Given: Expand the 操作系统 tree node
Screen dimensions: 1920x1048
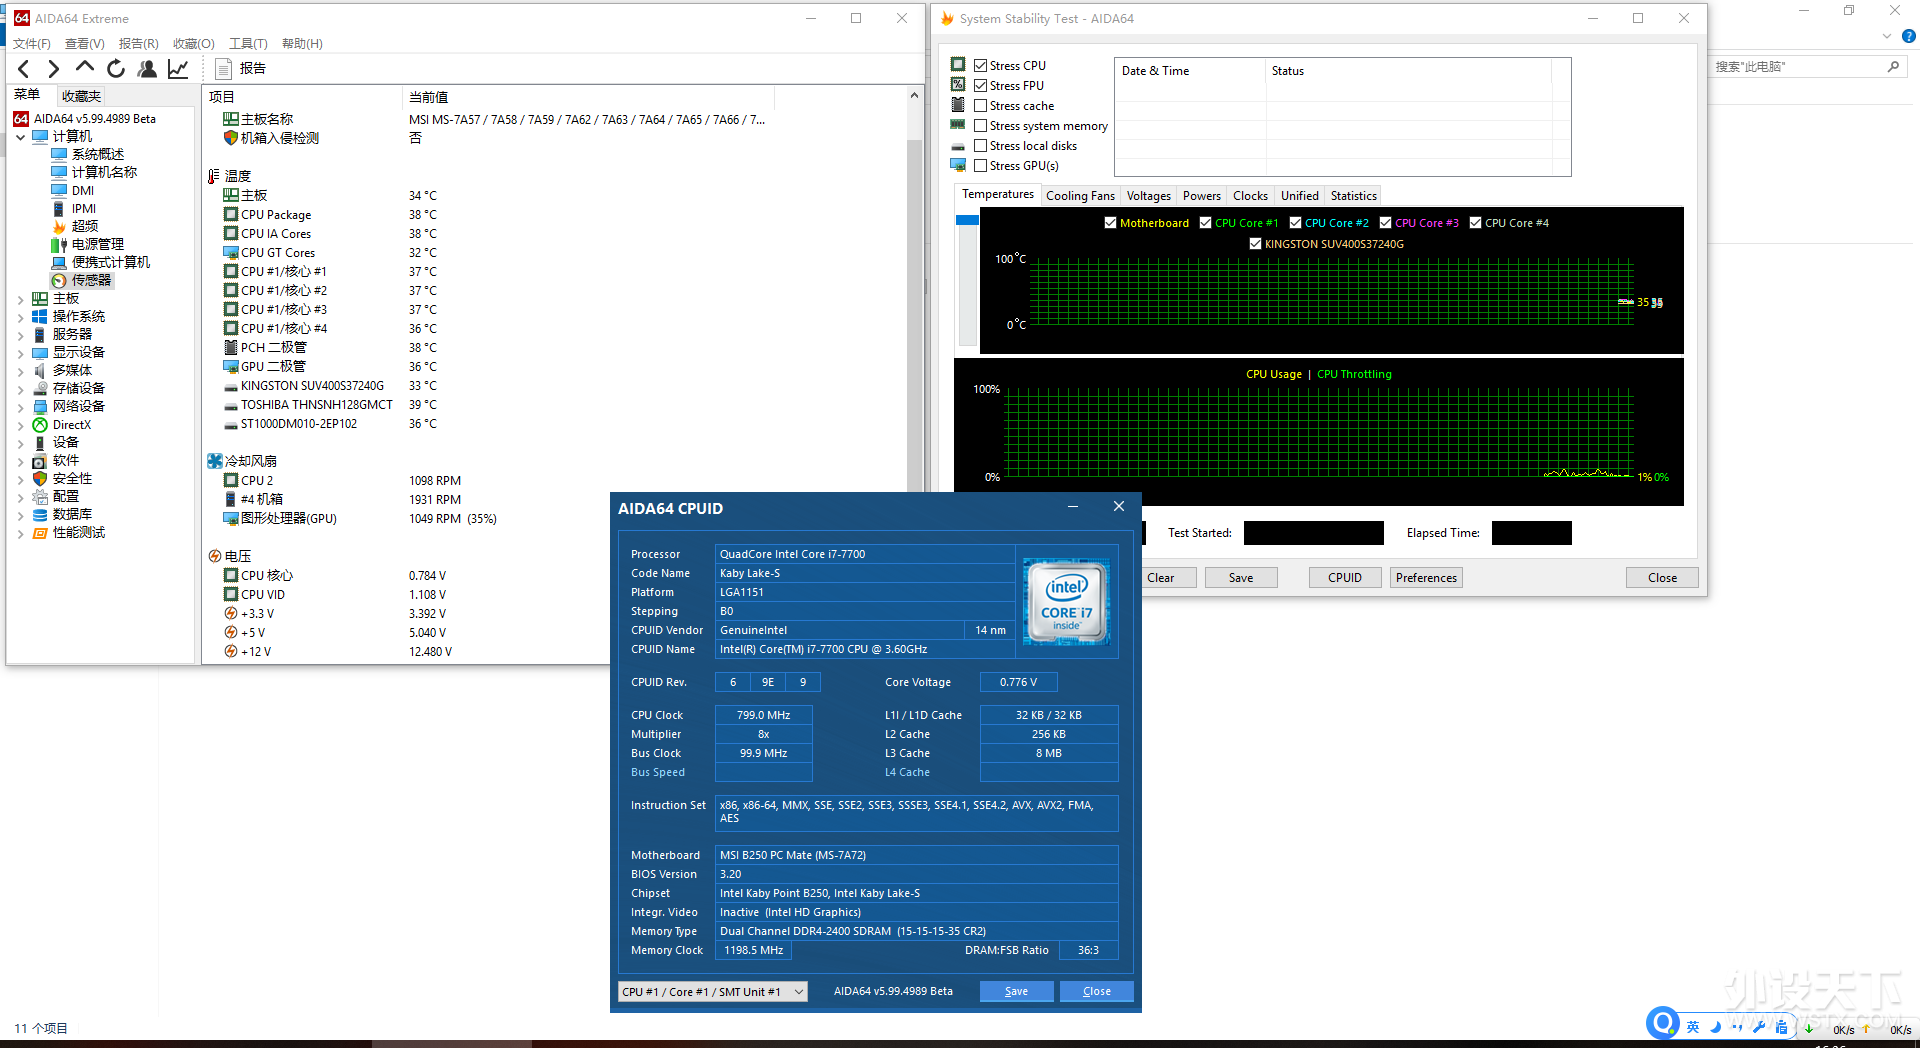Looking at the screenshot, I should coord(20,317).
